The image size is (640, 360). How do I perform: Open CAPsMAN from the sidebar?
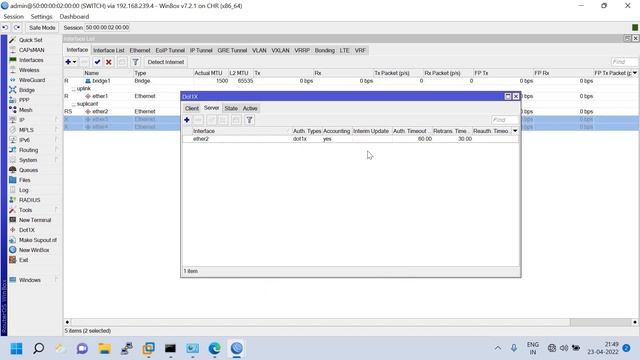click(31, 50)
